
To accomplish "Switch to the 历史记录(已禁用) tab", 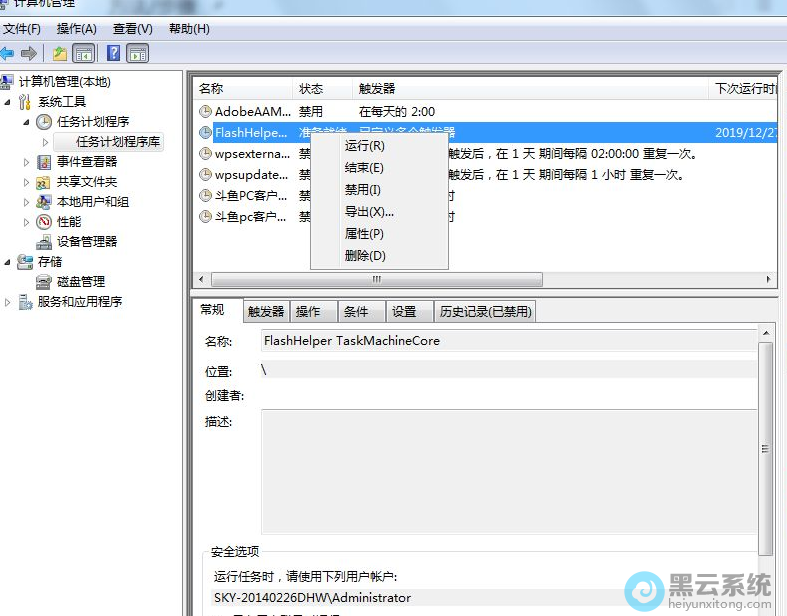I will tap(485, 312).
